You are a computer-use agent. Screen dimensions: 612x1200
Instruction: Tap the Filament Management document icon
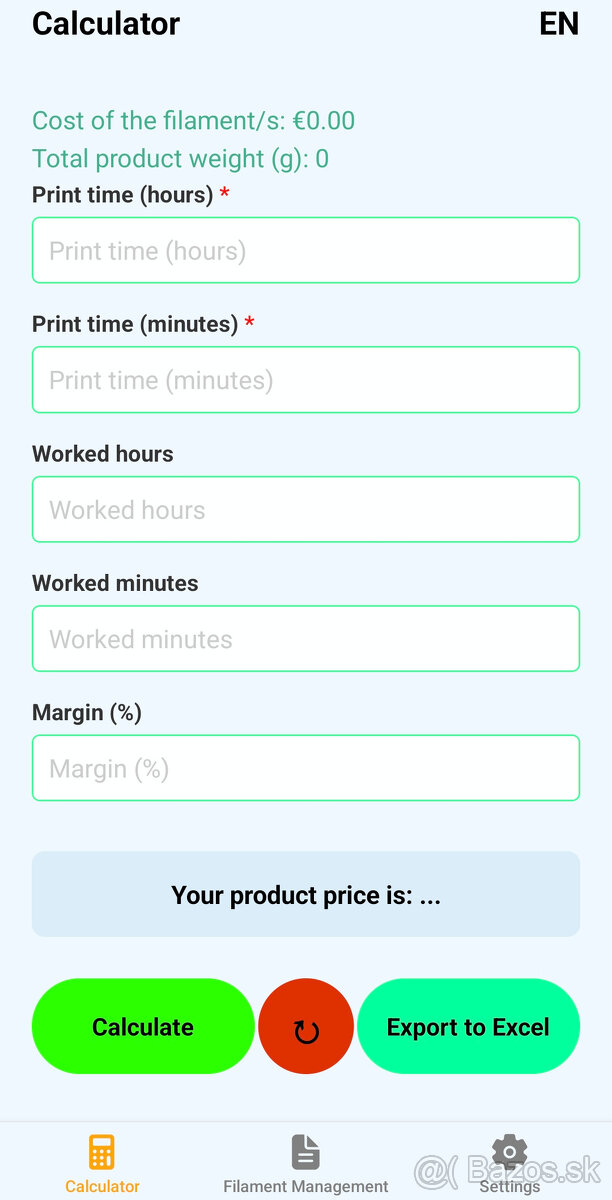[305, 1152]
